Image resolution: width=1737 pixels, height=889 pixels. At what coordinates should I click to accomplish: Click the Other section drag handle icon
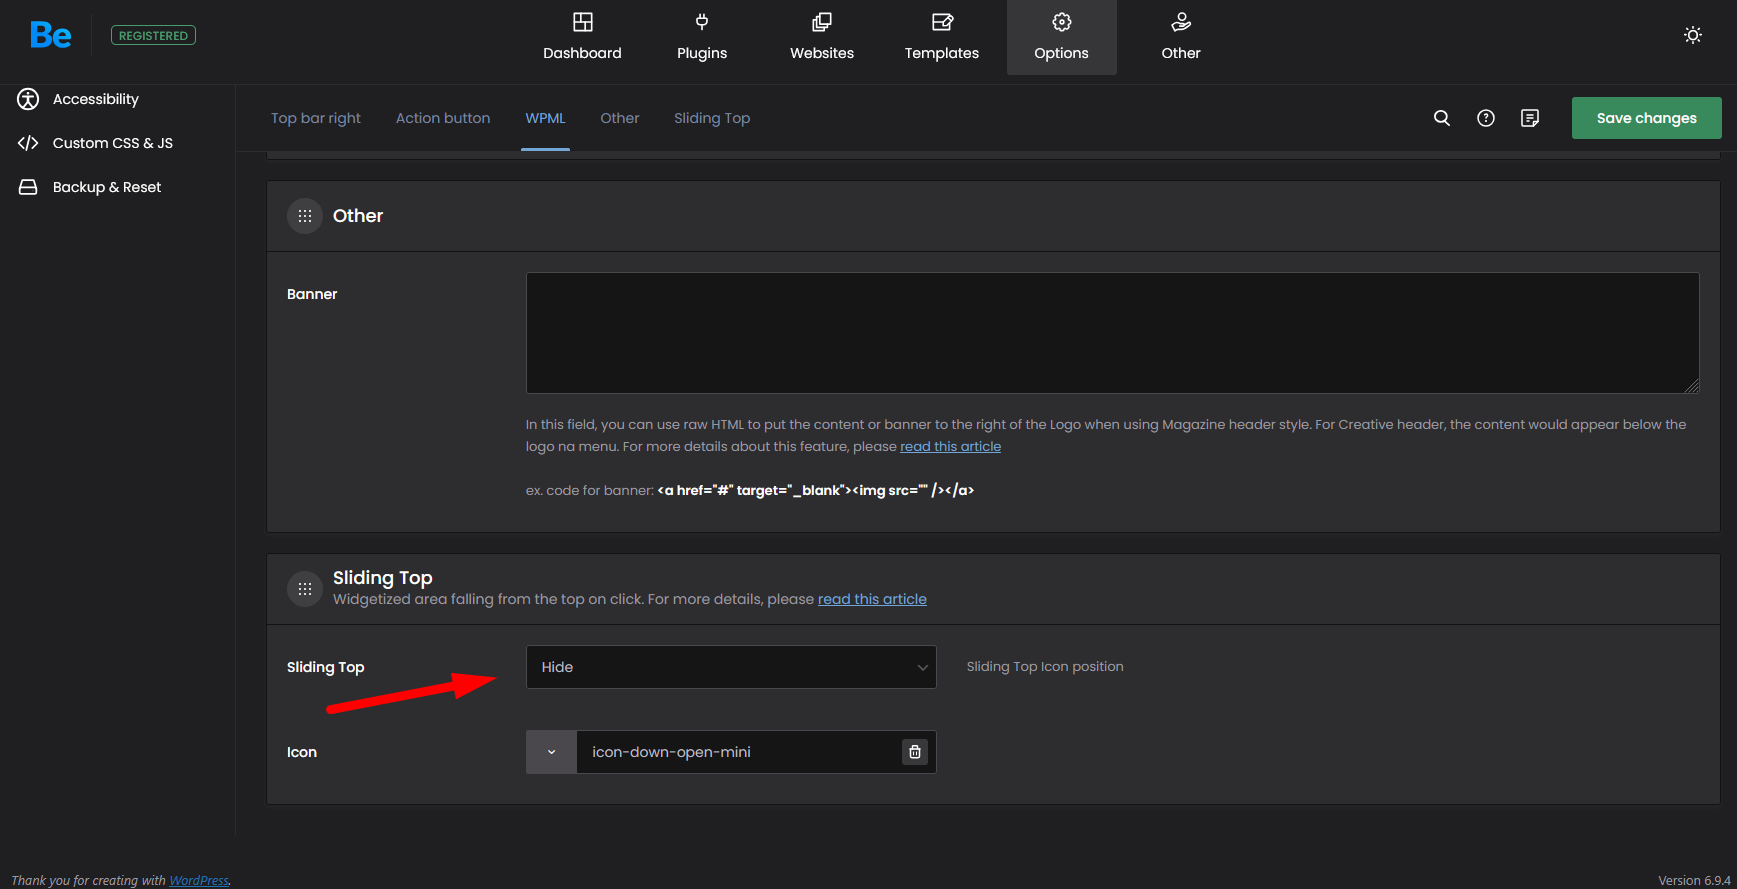coord(305,216)
